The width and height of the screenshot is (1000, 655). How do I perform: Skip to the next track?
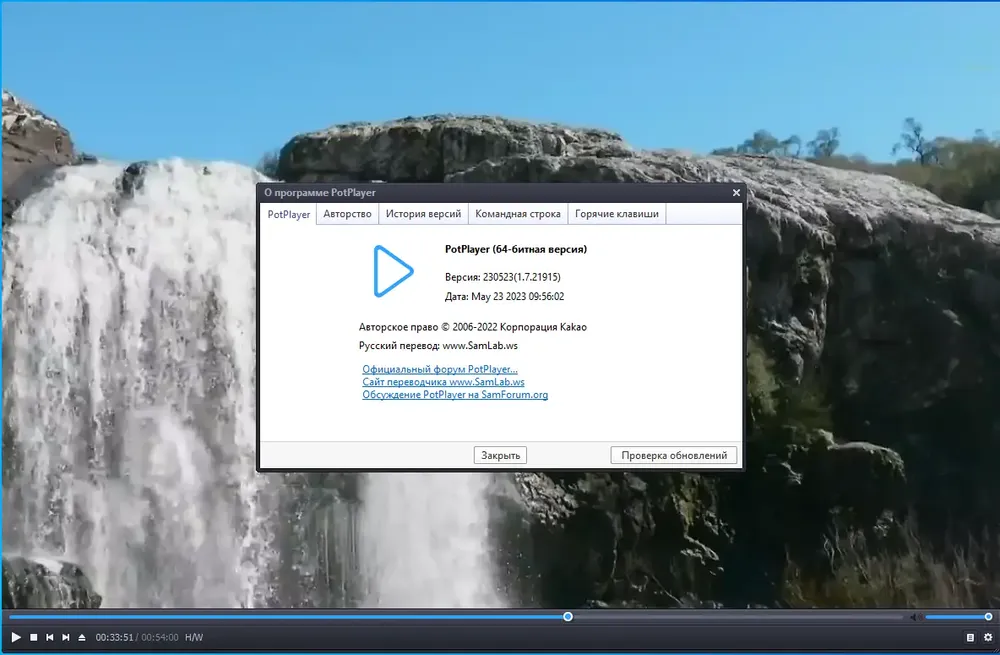click(x=66, y=637)
